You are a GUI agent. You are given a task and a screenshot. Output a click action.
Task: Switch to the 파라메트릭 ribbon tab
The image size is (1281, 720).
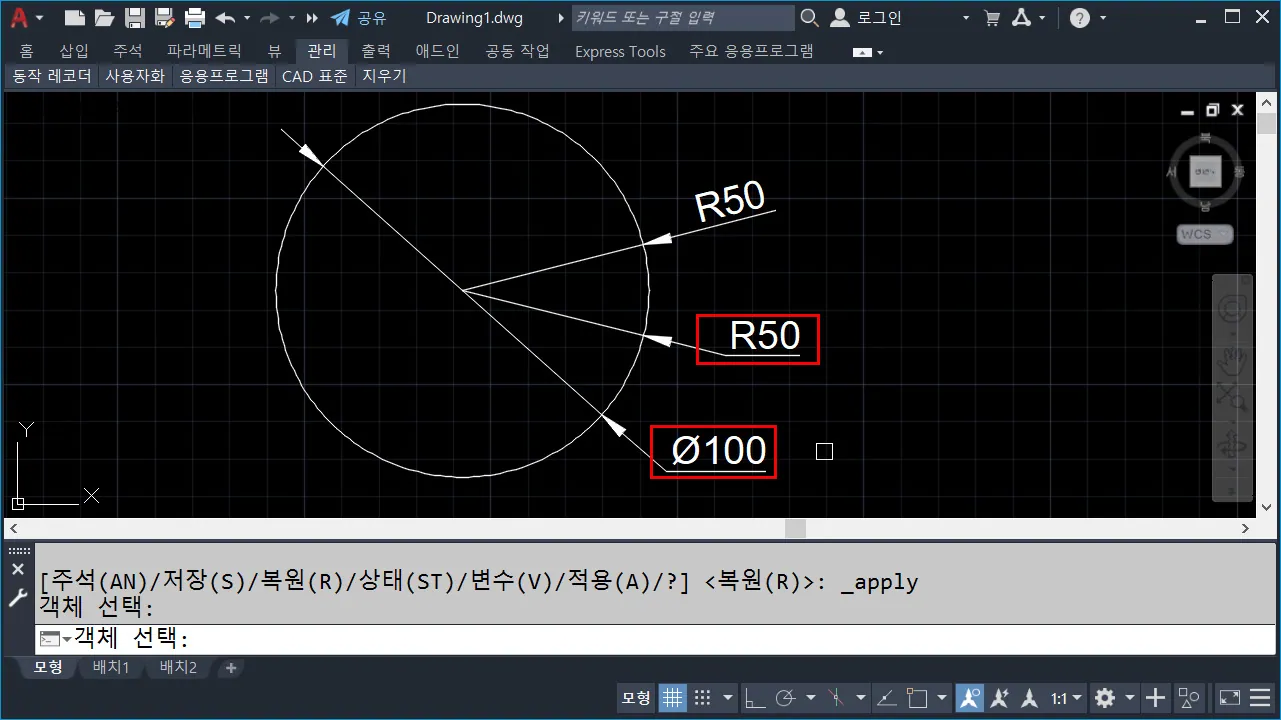click(205, 51)
